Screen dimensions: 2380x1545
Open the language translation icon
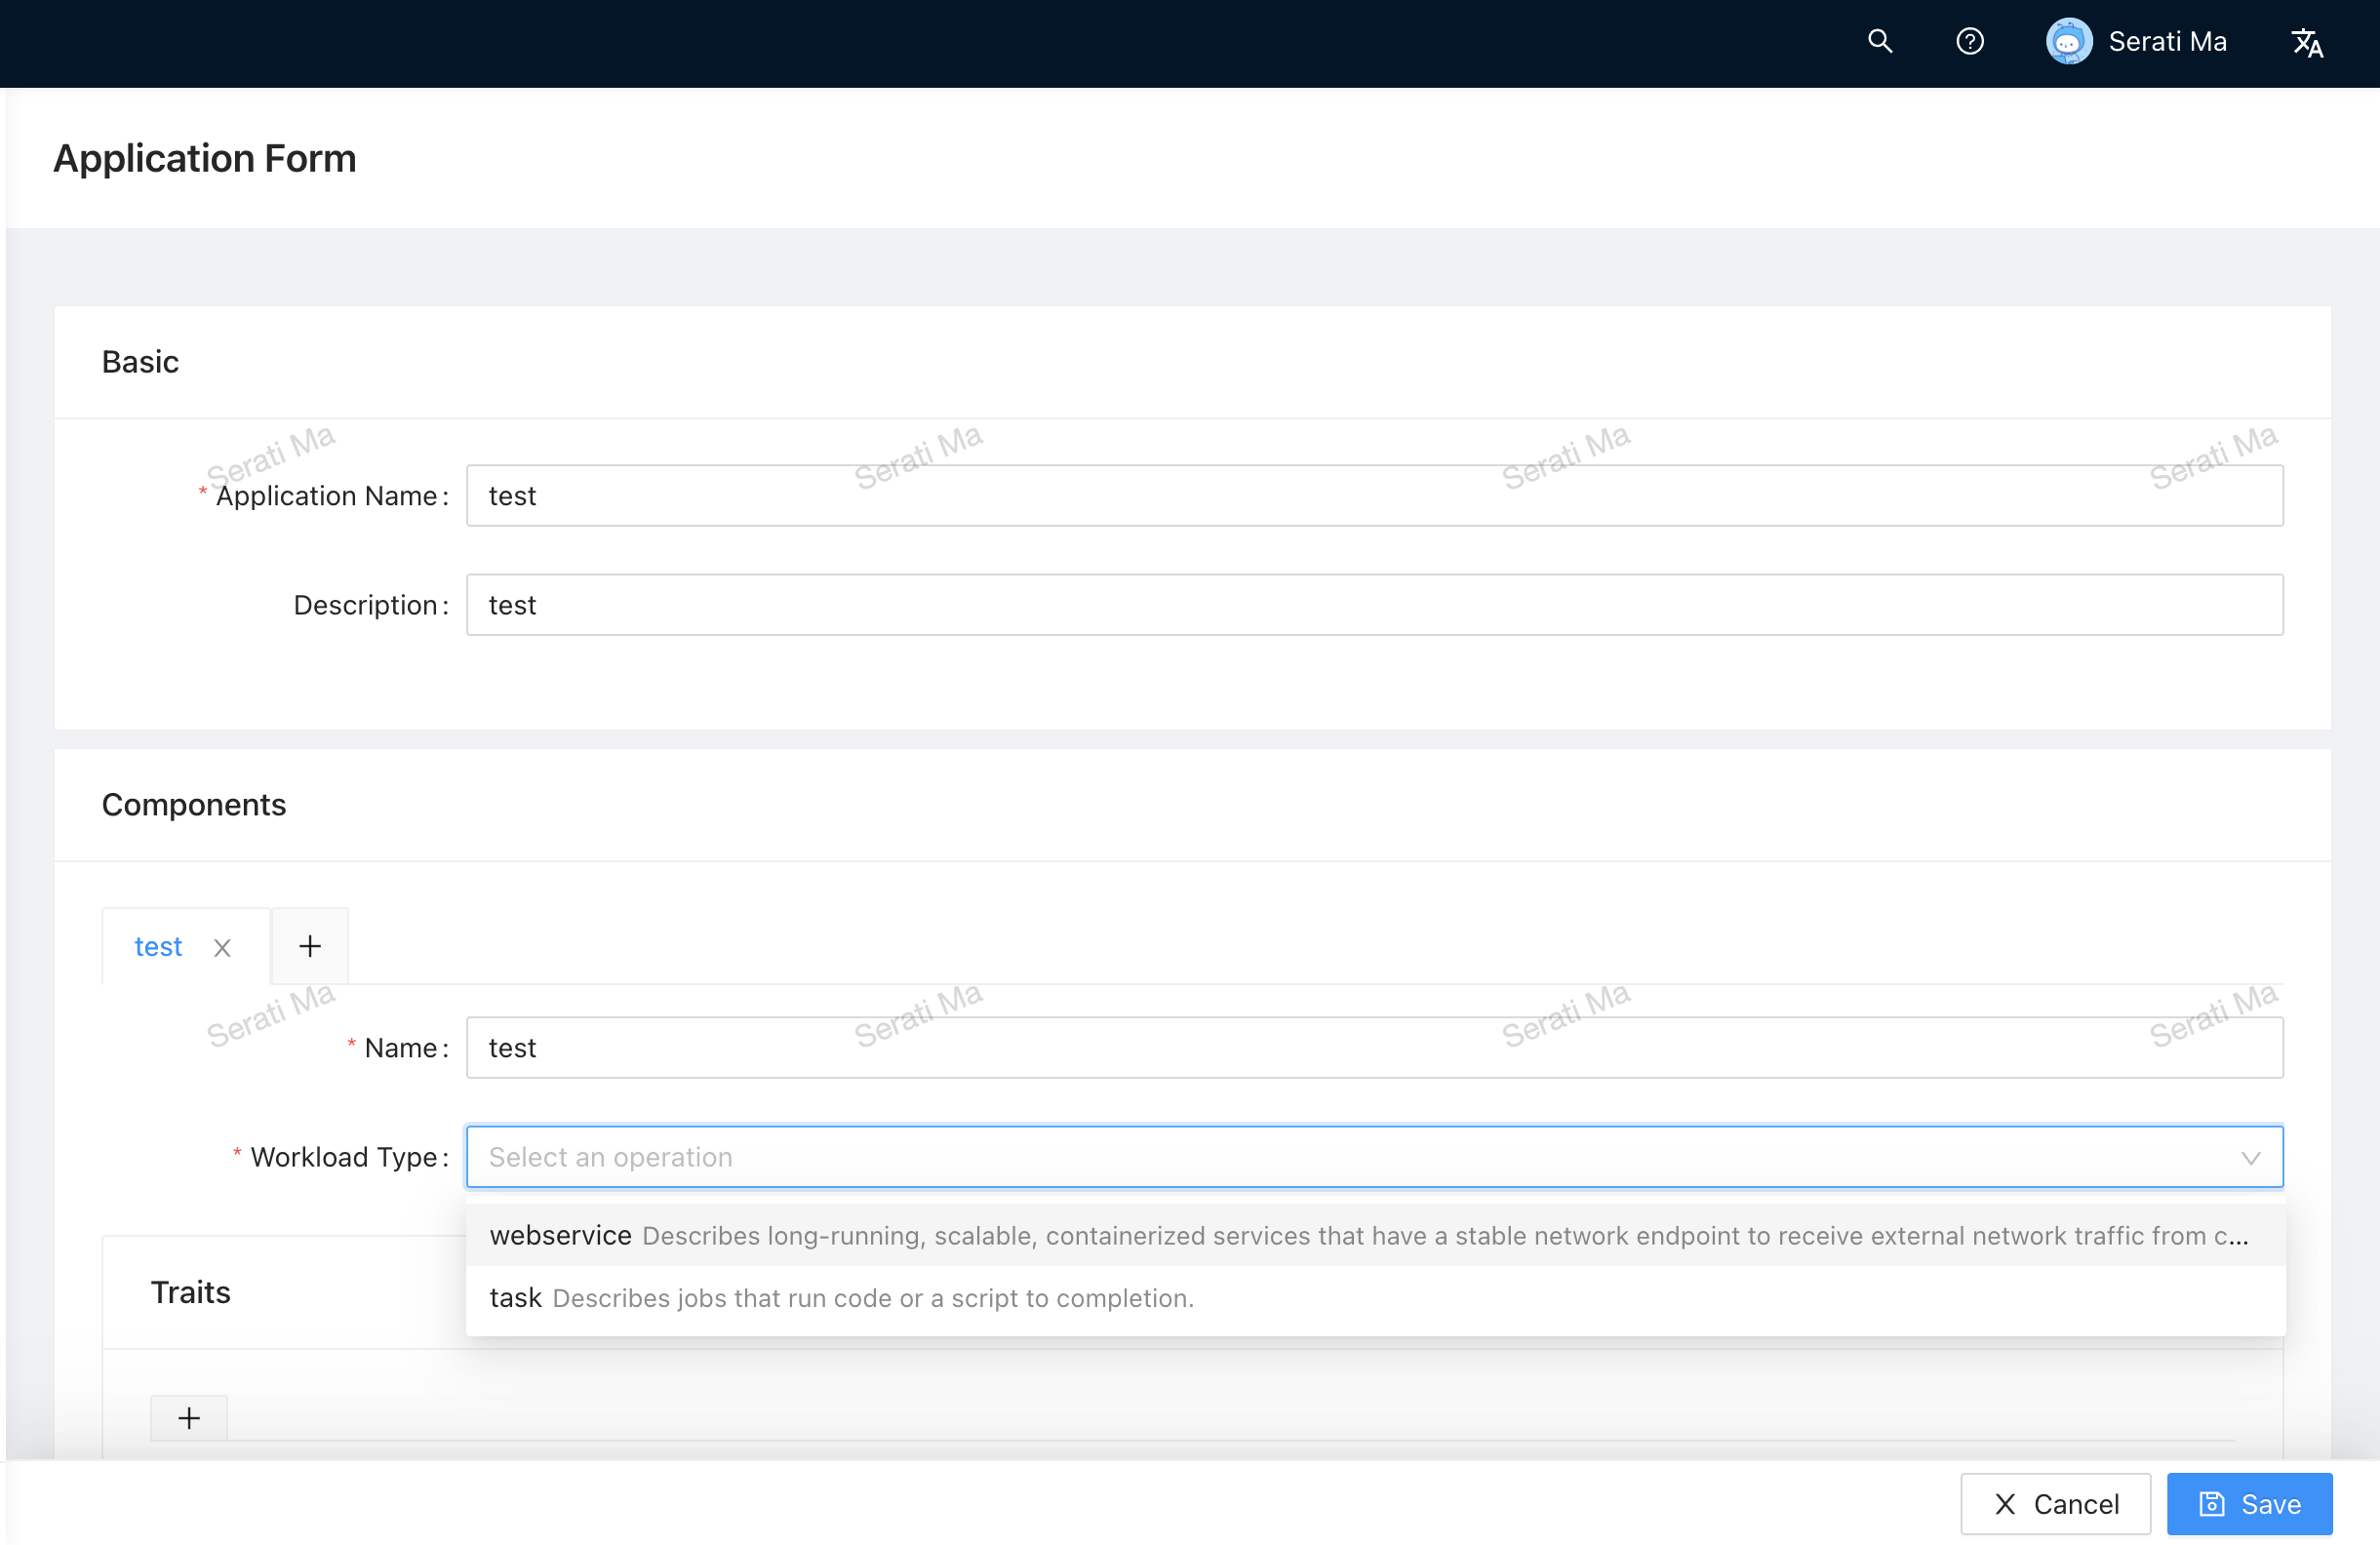(x=2306, y=42)
